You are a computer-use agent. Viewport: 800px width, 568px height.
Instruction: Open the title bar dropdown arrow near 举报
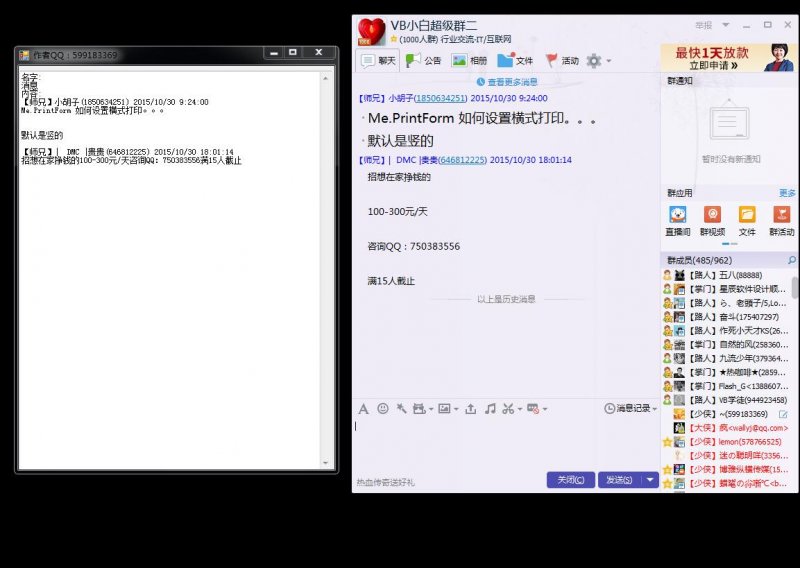726,24
